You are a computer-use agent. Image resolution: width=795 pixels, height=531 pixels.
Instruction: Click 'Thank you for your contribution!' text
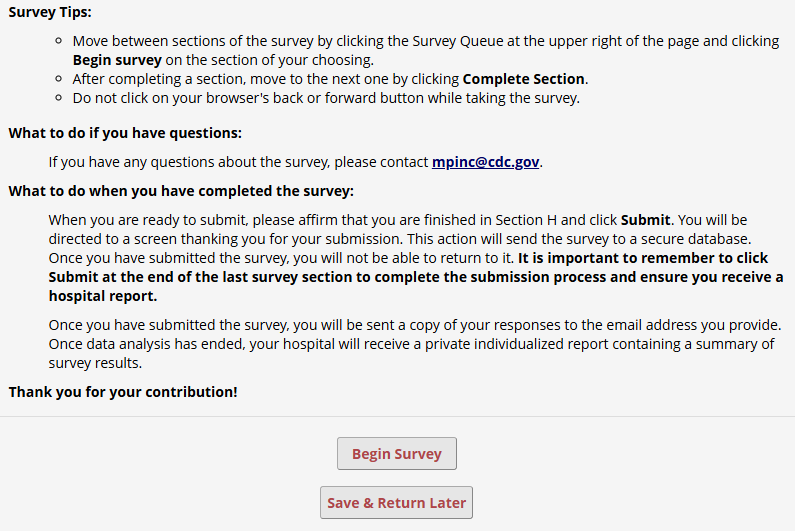coord(123,392)
